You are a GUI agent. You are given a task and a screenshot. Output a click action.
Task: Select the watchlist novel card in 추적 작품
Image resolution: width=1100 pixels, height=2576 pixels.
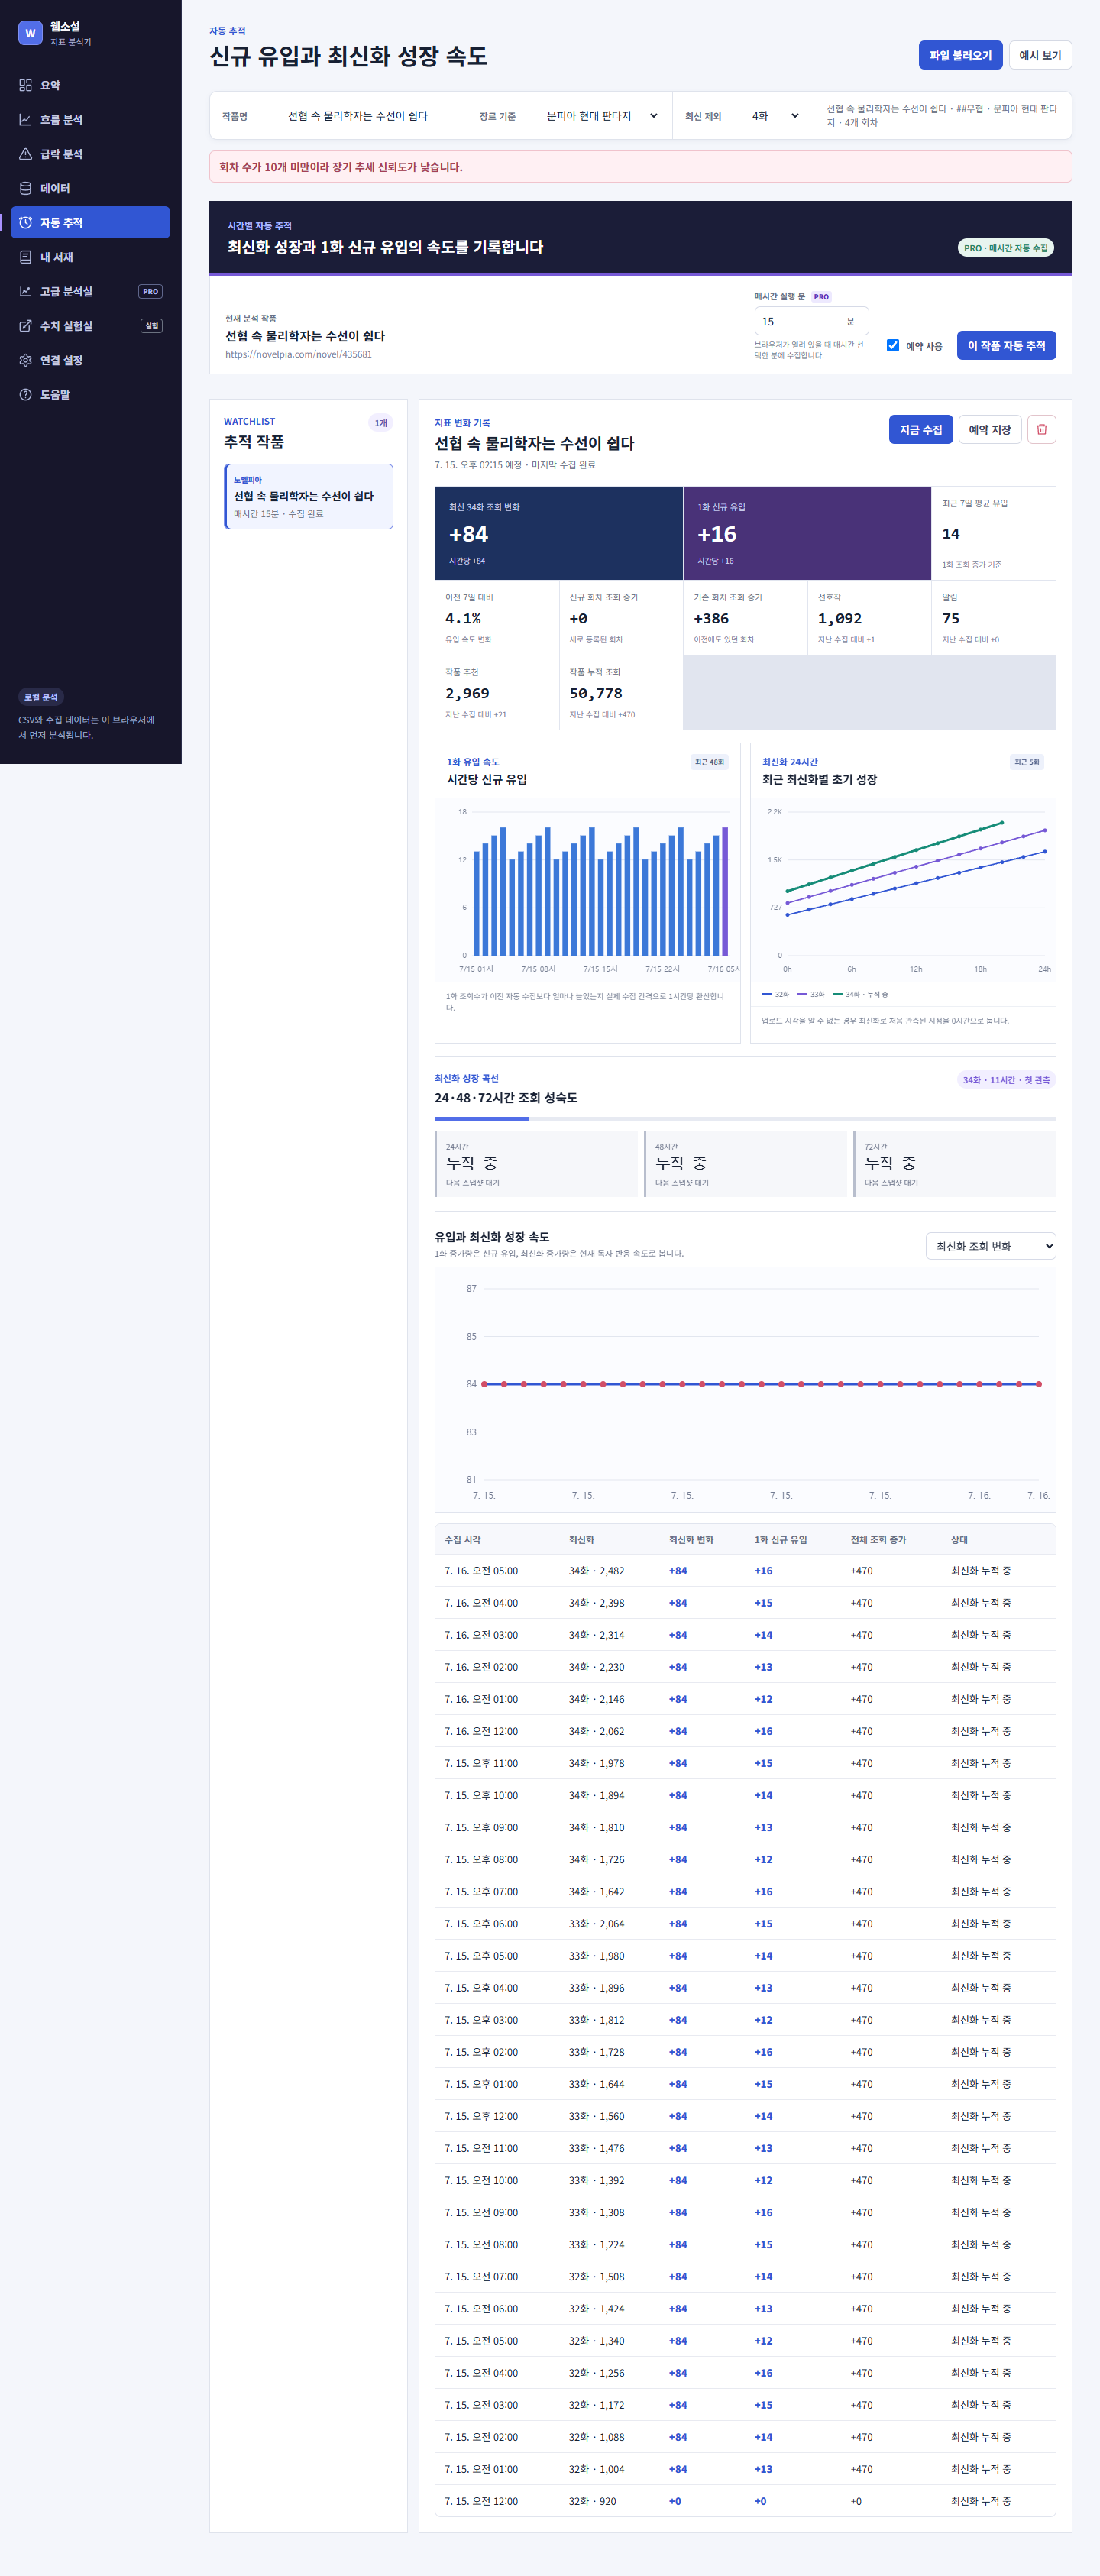coord(309,496)
